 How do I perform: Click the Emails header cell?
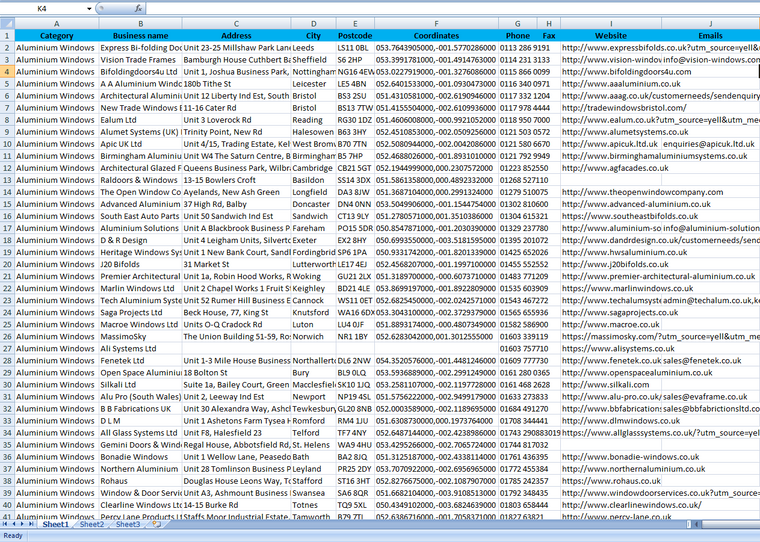point(711,35)
